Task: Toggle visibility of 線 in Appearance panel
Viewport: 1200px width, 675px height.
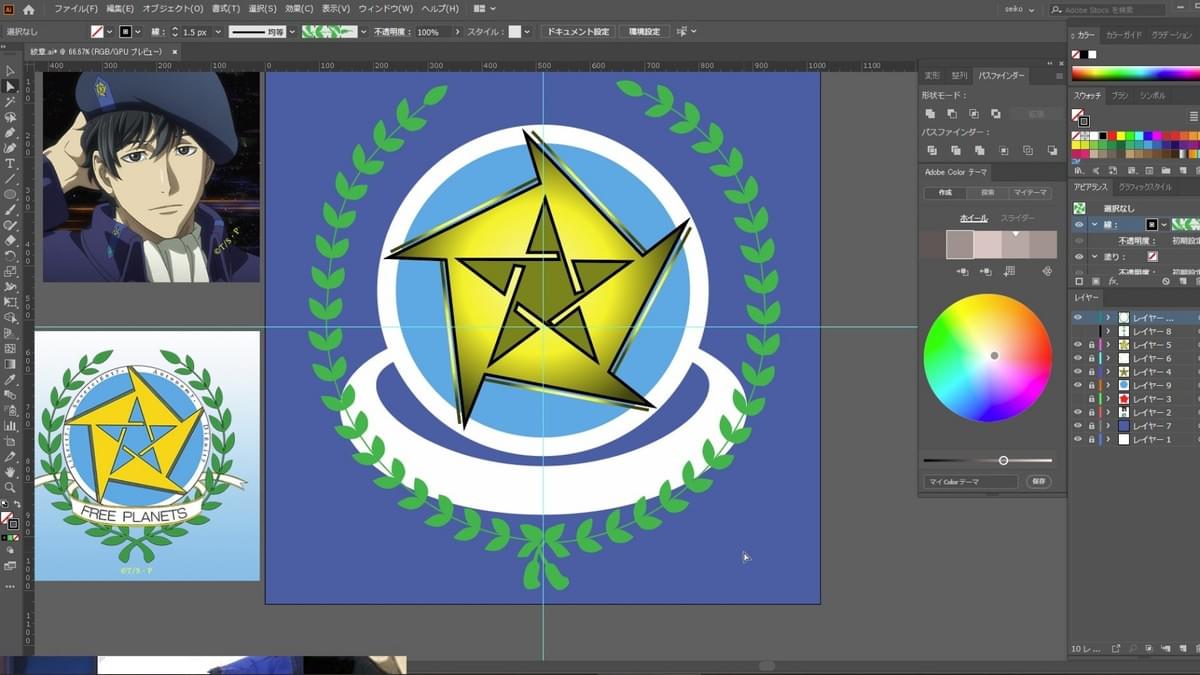Action: tap(1079, 225)
